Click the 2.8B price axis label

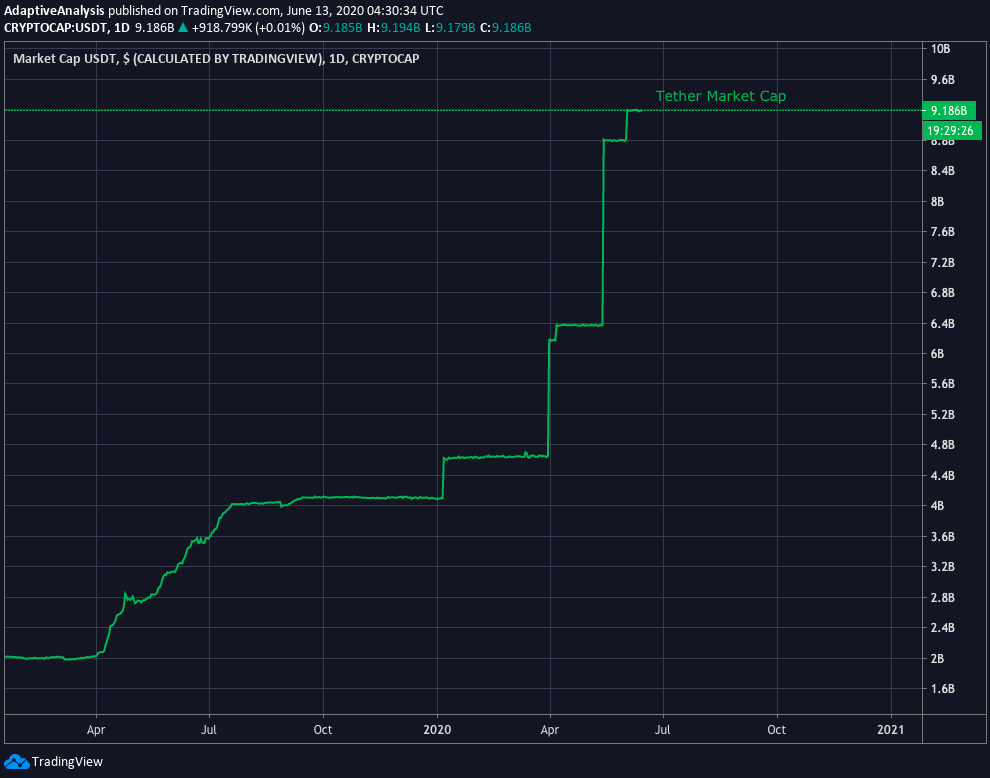tap(943, 597)
